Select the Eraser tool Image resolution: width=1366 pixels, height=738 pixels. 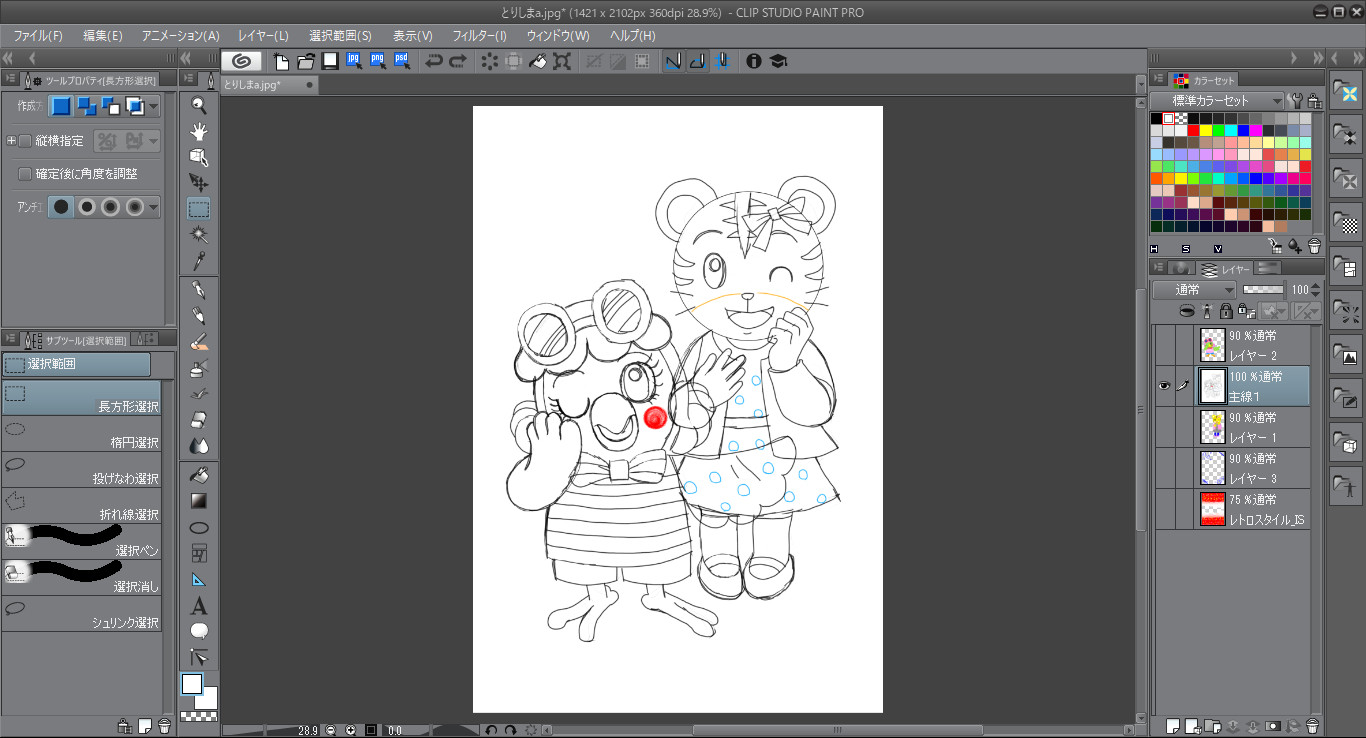(199, 419)
